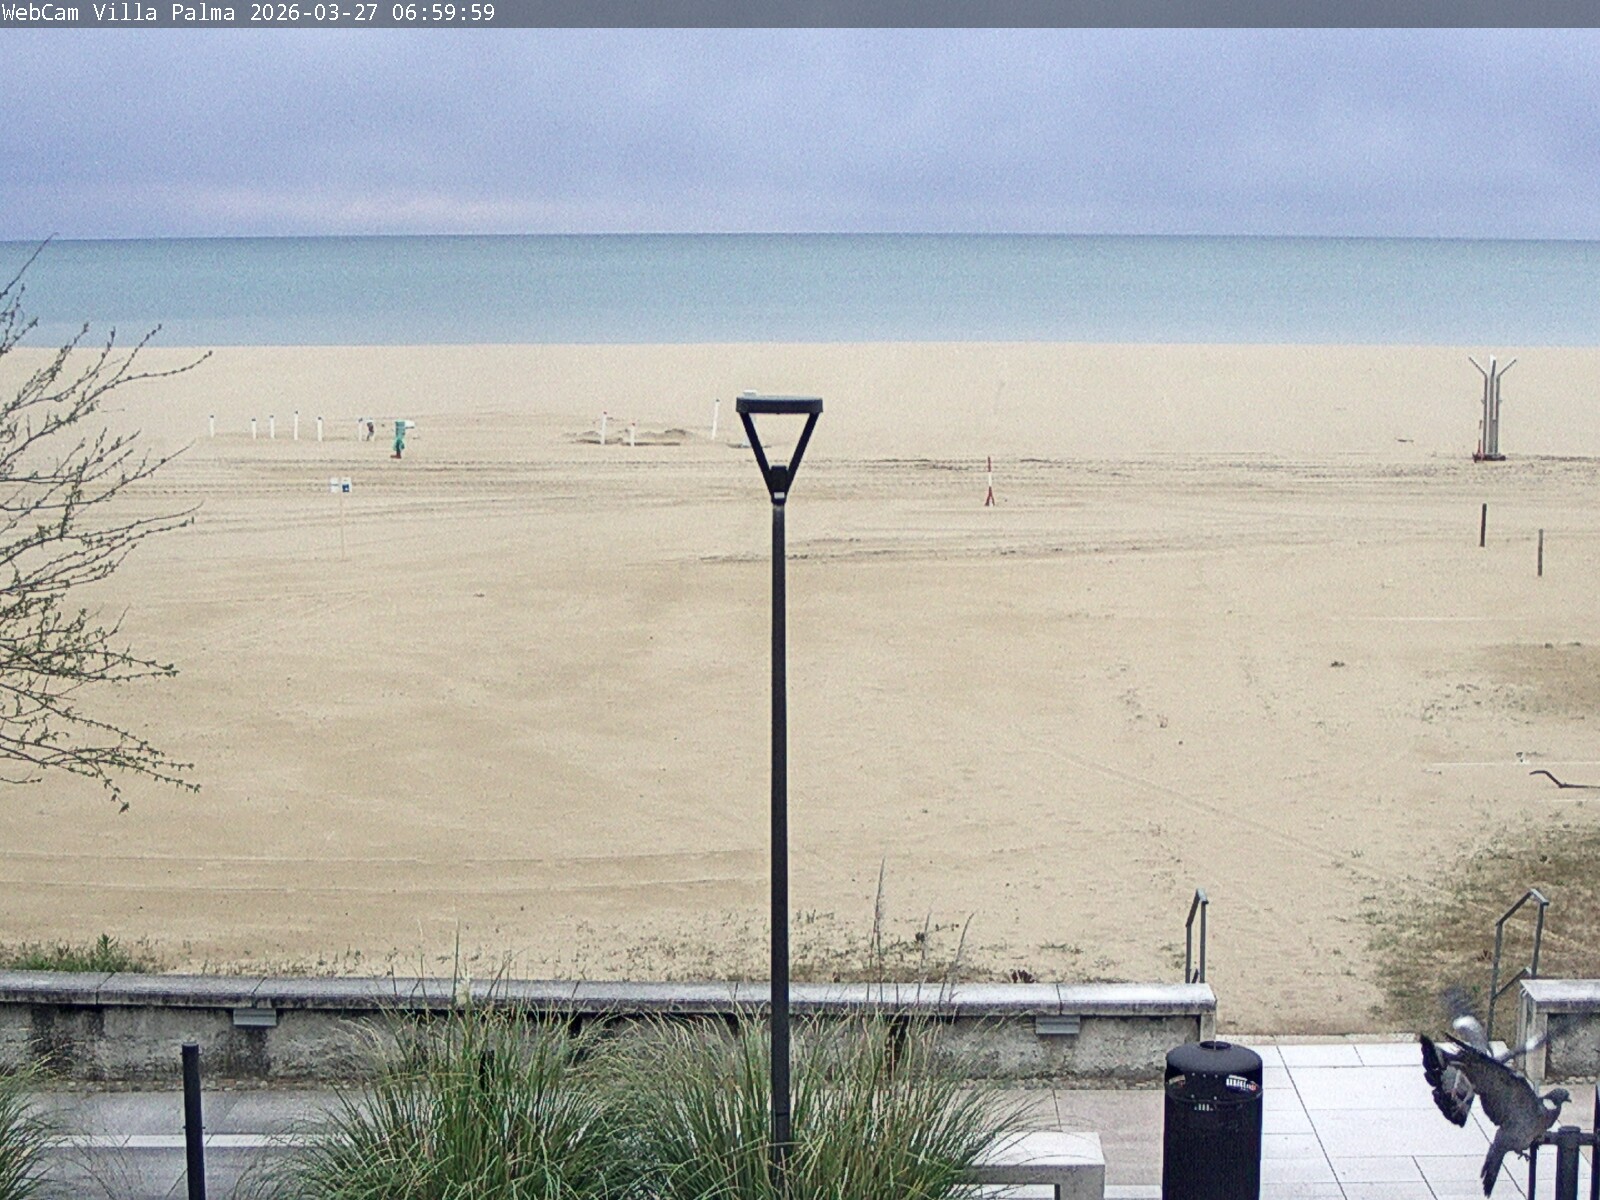The width and height of the screenshot is (1600, 1200).
Task: Click the triangular street lamp head
Action: pos(779,440)
